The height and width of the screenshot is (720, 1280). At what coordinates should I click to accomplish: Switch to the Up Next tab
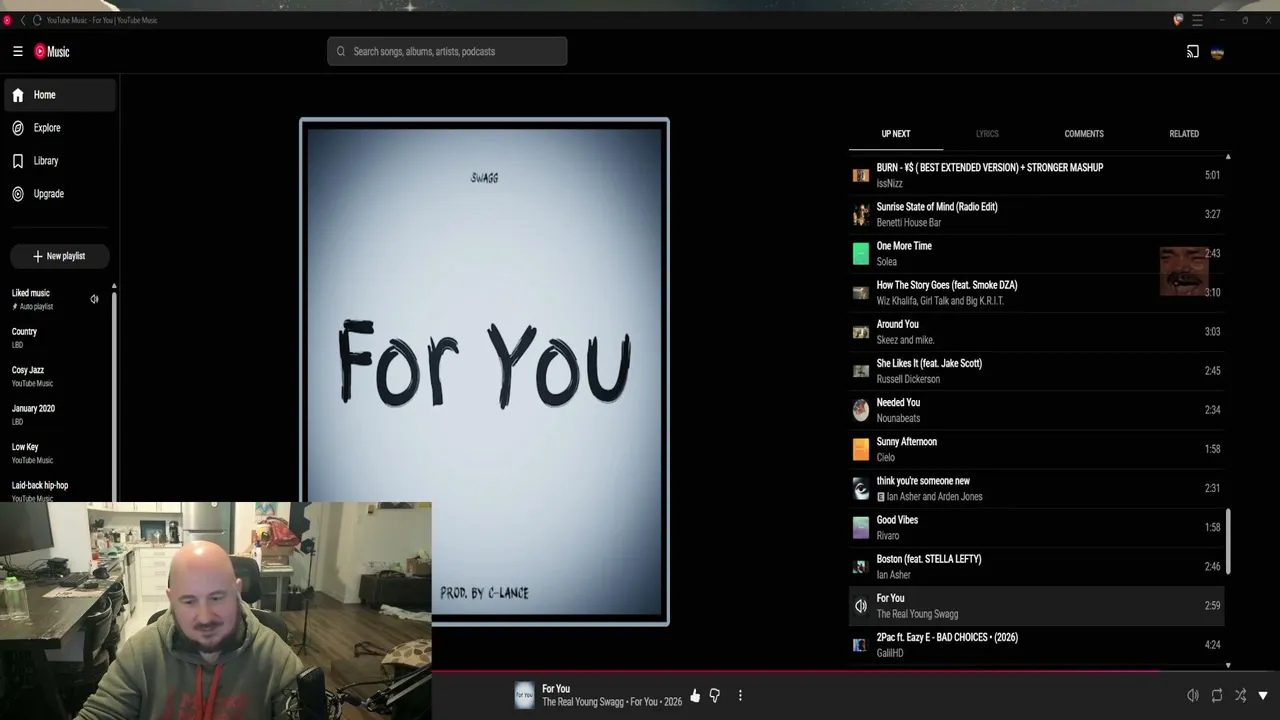[x=896, y=134]
